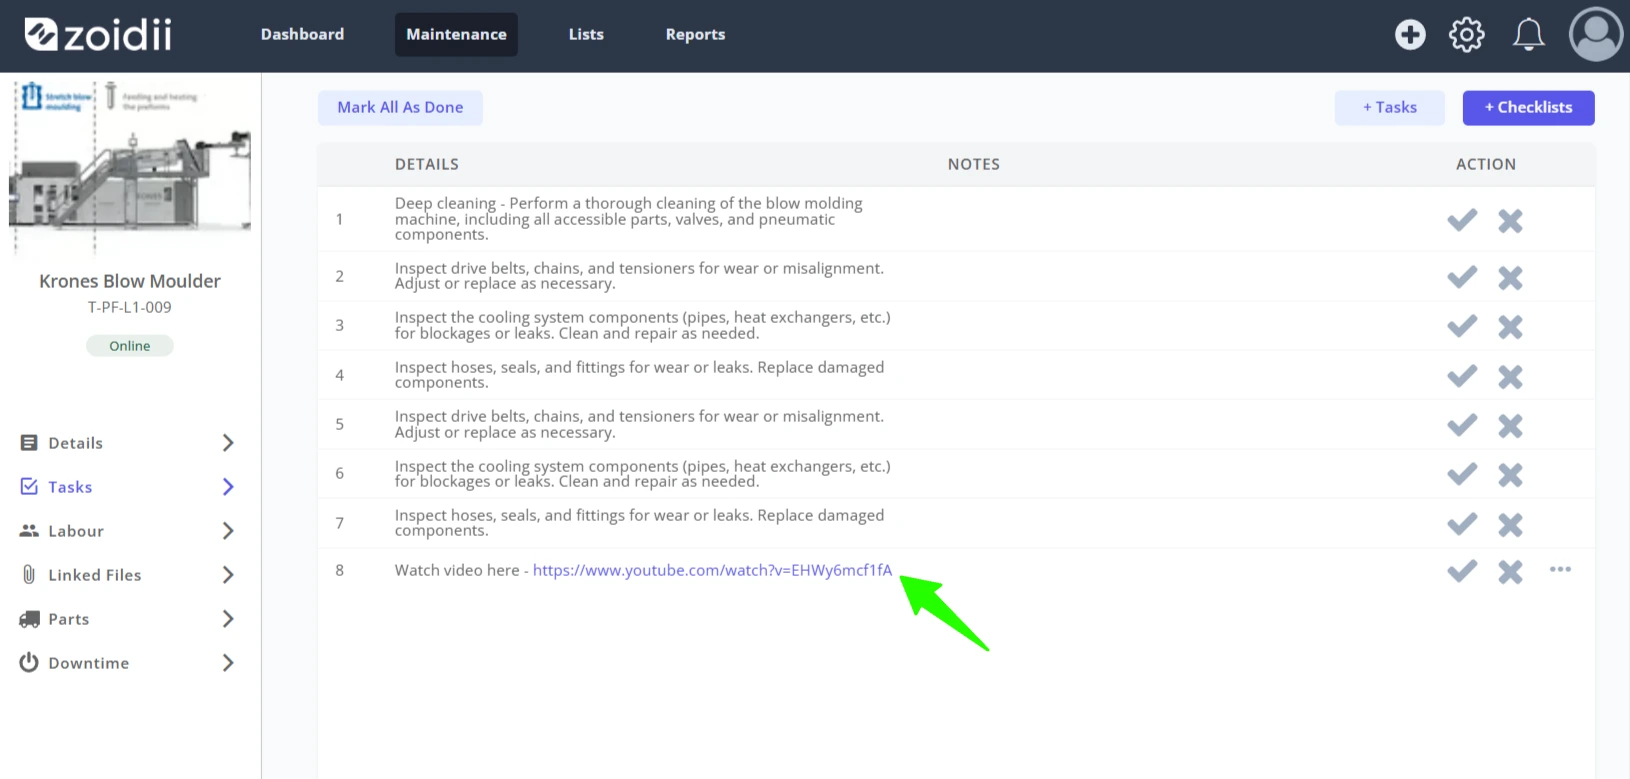Open Labour sidebar item
Image resolution: width=1630 pixels, height=779 pixels.
[x=76, y=531]
